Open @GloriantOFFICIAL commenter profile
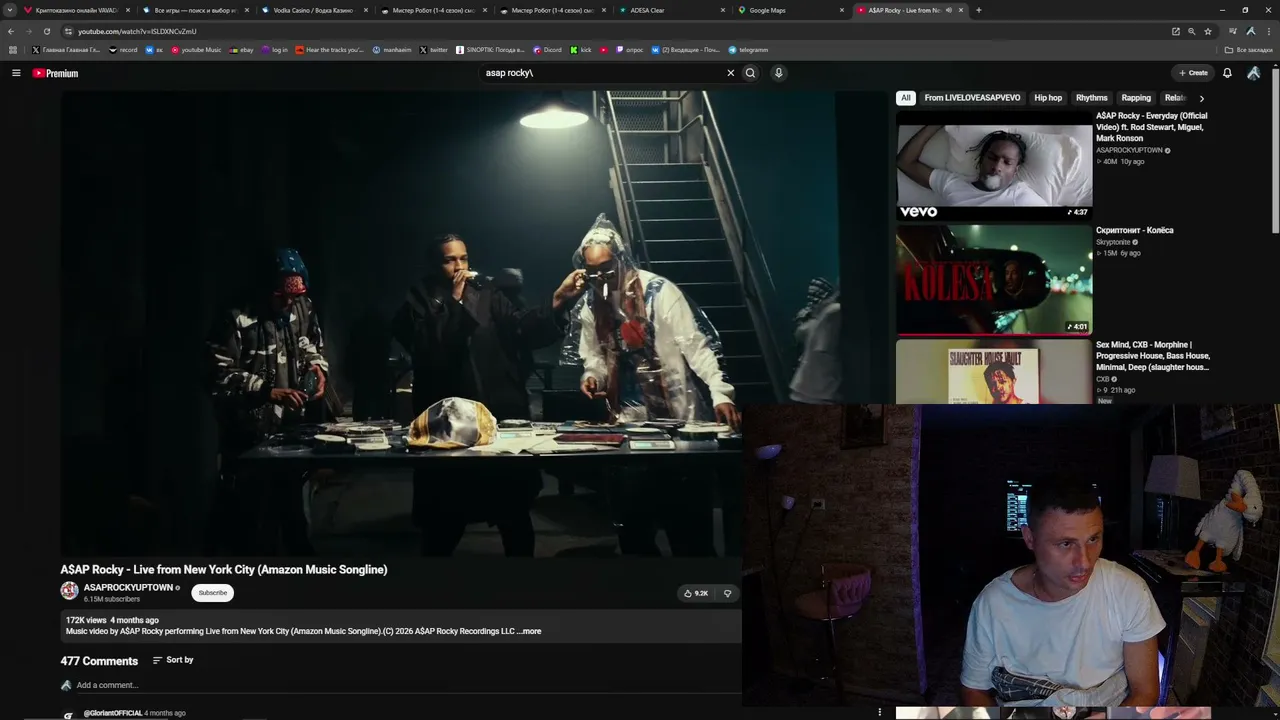Image resolution: width=1280 pixels, height=720 pixels. 113,713
